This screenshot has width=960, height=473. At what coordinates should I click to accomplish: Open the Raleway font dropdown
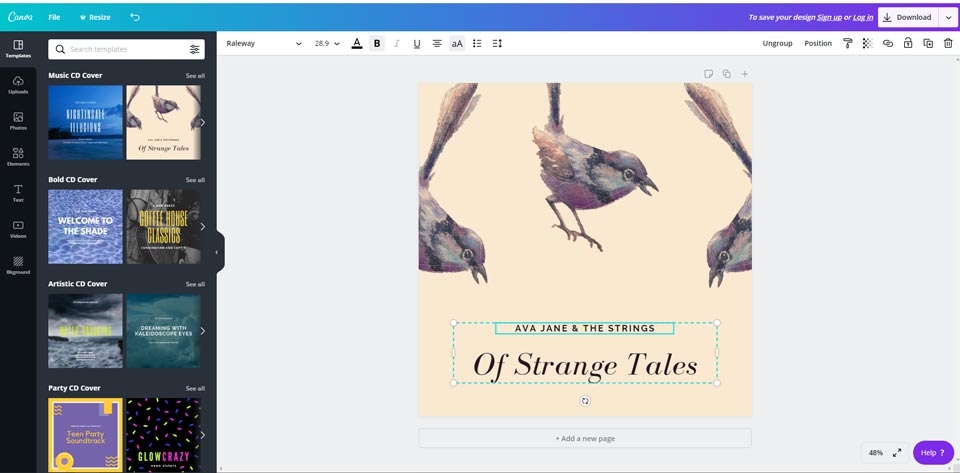264,43
